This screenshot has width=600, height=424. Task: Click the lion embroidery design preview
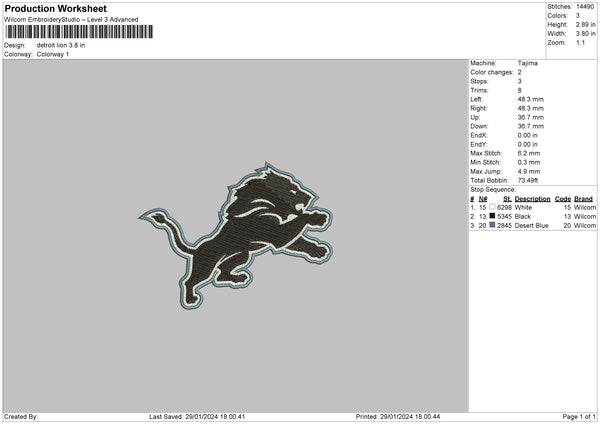236,235
